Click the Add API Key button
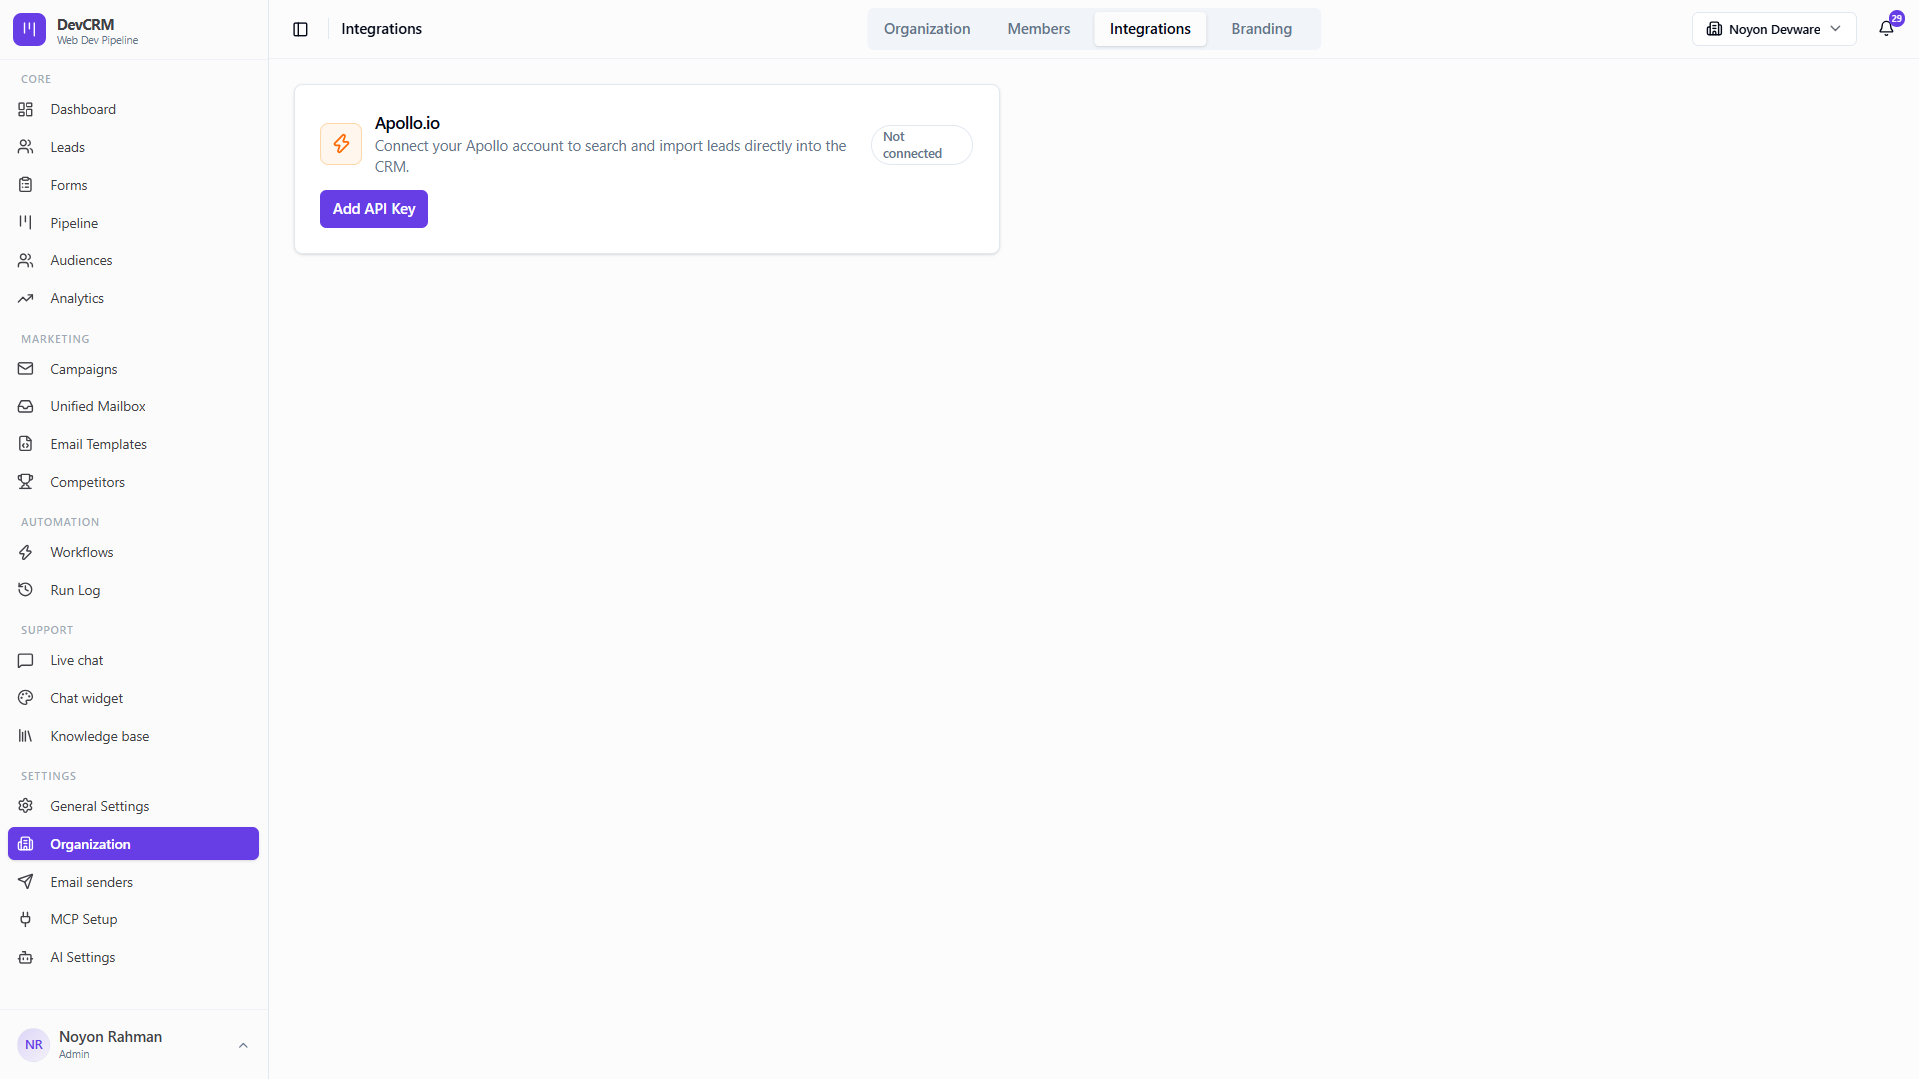Image resolution: width=1919 pixels, height=1079 pixels. point(374,209)
